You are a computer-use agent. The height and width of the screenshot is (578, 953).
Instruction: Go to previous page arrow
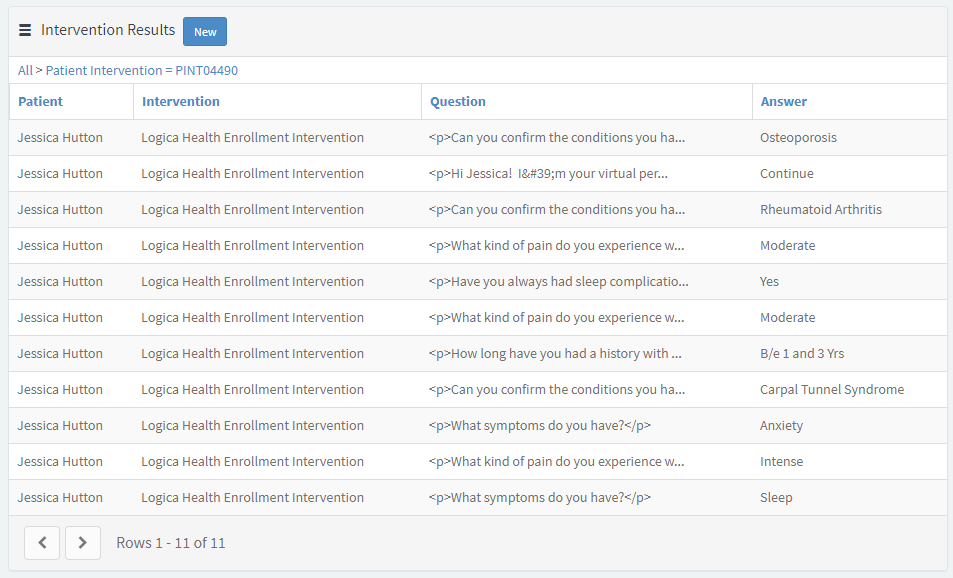[x=42, y=543]
